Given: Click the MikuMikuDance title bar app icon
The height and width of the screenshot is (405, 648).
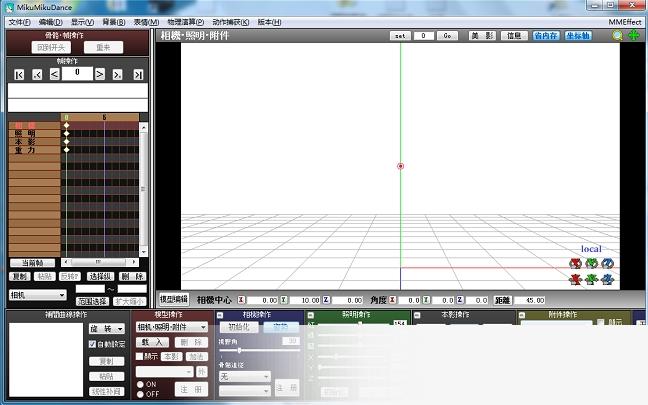Looking at the screenshot, I should tap(9, 7).
